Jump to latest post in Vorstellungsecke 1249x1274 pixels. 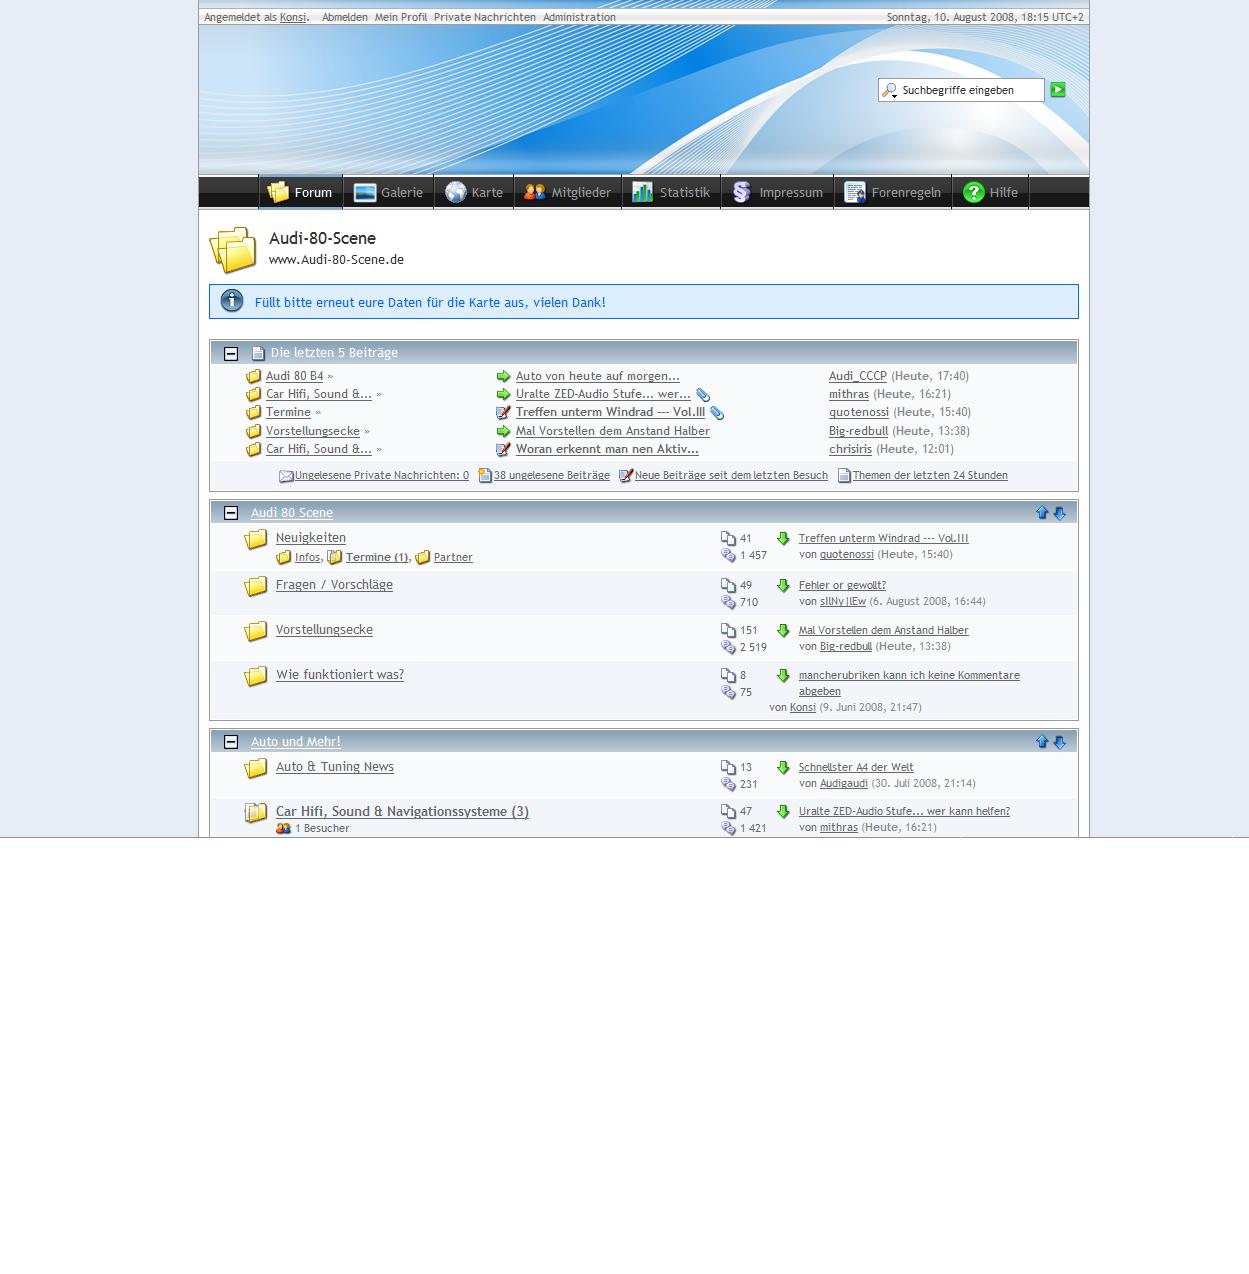point(783,631)
